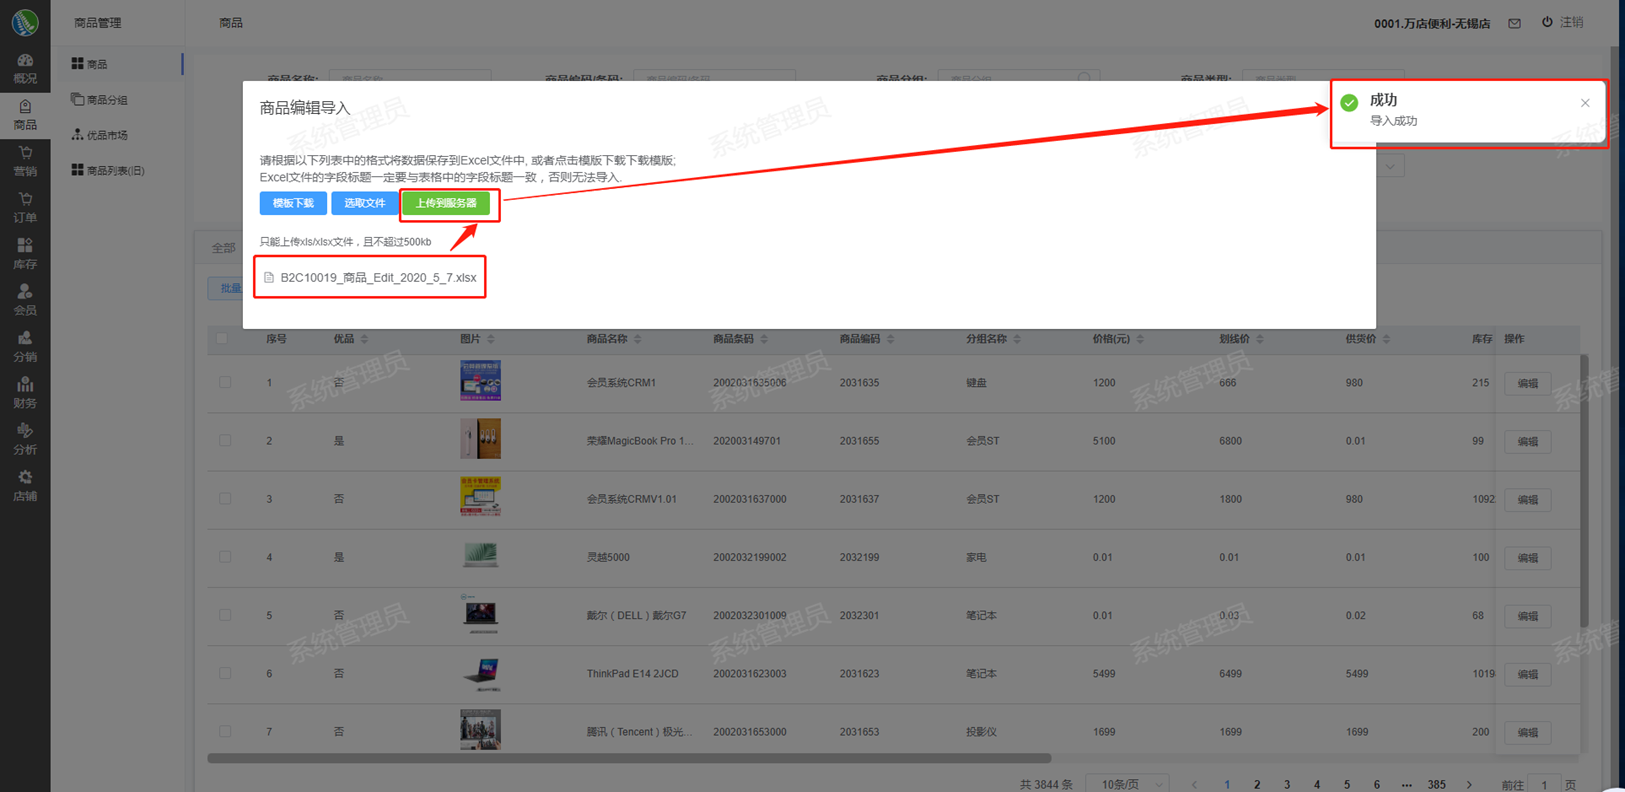Open the 分析 analytics sidebar icon
This screenshot has height=792, width=1625.
coord(25,440)
